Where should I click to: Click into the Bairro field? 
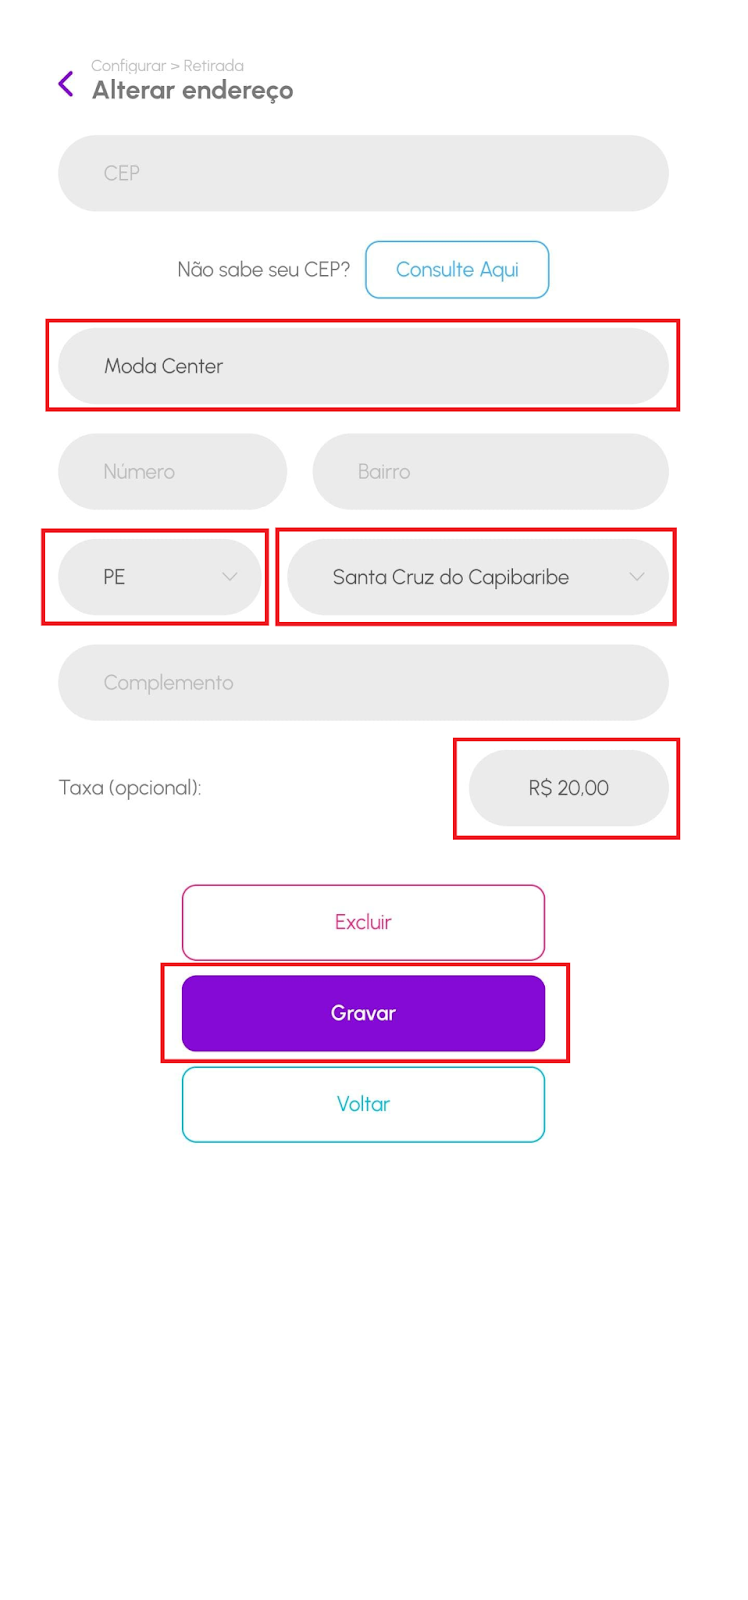tap(490, 471)
